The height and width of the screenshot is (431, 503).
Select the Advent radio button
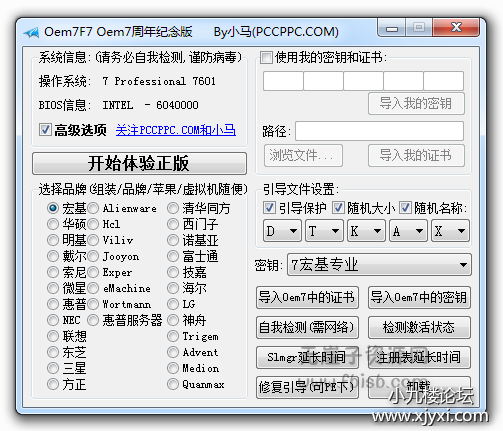coord(173,352)
